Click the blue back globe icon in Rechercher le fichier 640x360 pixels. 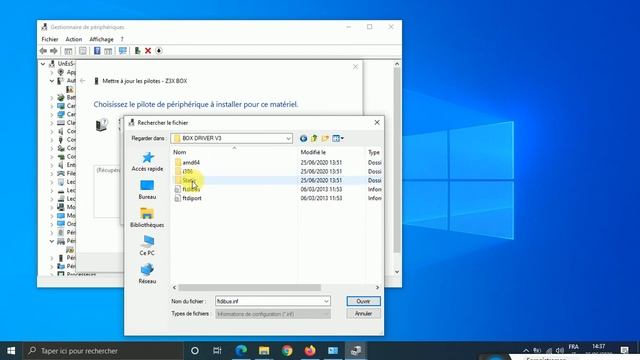[303, 138]
